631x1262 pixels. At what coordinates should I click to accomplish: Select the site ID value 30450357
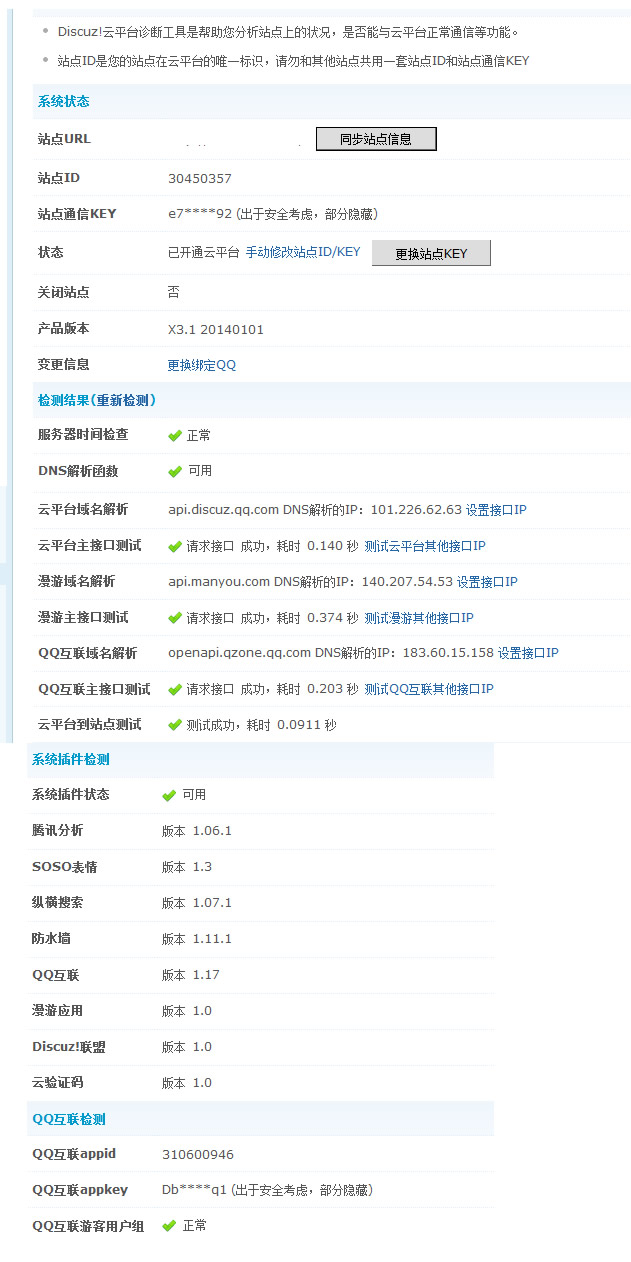click(x=200, y=179)
